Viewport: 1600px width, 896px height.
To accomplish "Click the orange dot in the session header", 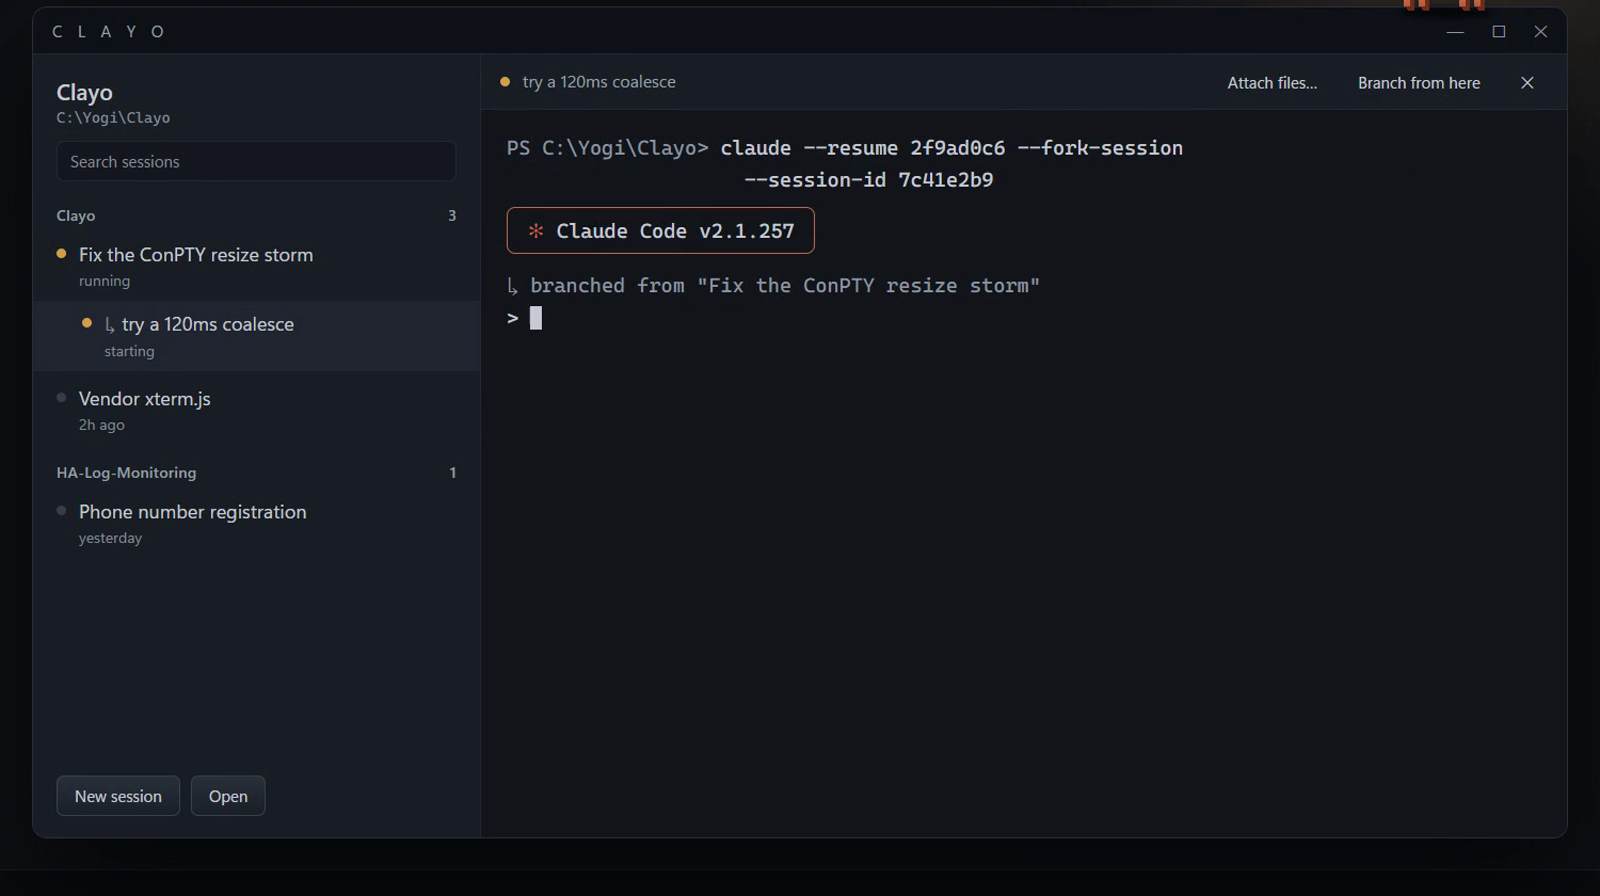I will [x=505, y=82].
